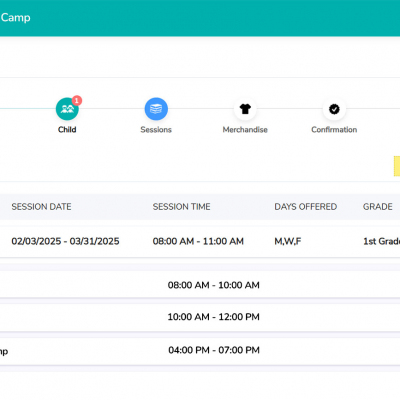Click the Camp header title
This screenshot has width=400, height=400.
[15, 17]
